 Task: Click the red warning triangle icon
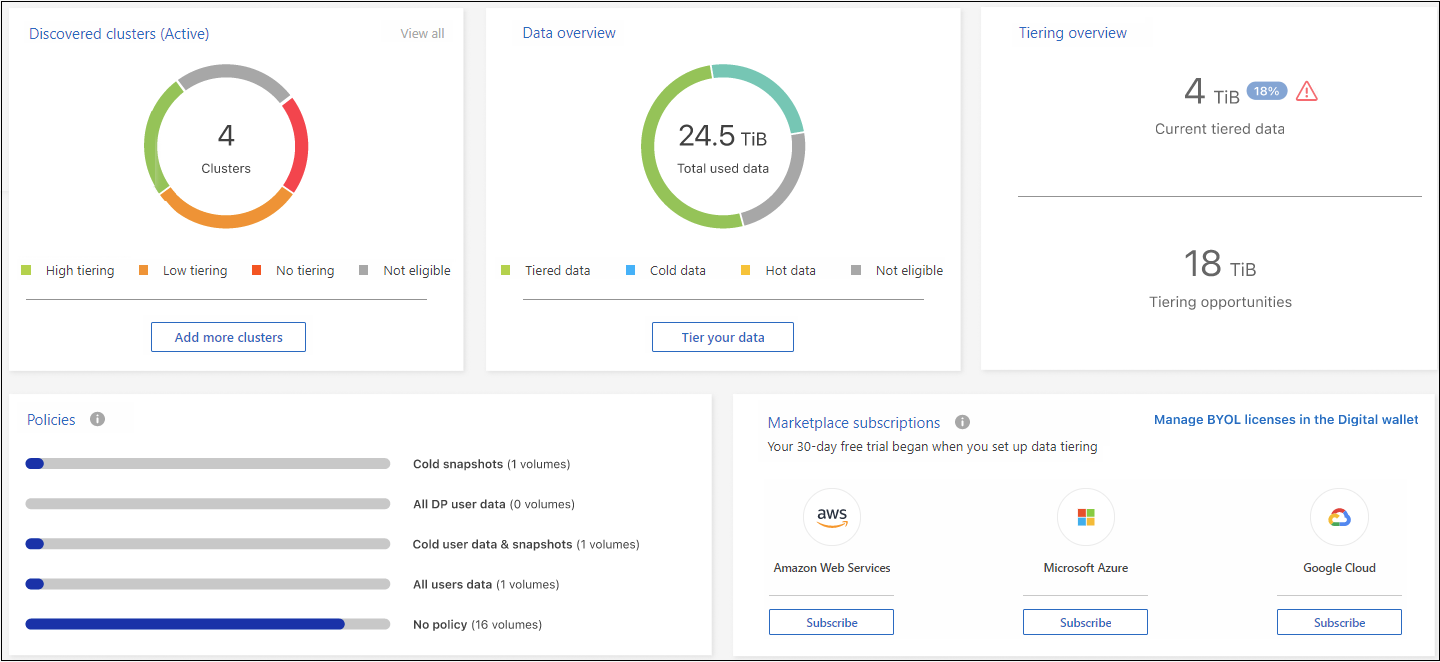coord(1306,92)
